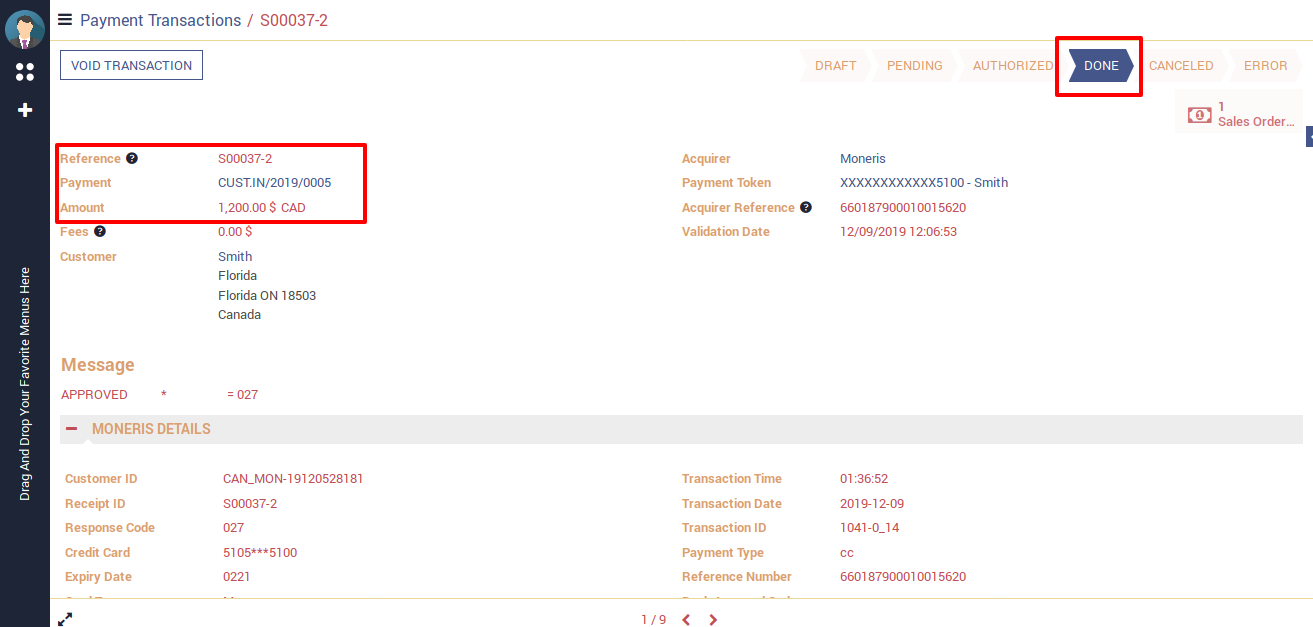Open the Moneris acquirer link

862,158
